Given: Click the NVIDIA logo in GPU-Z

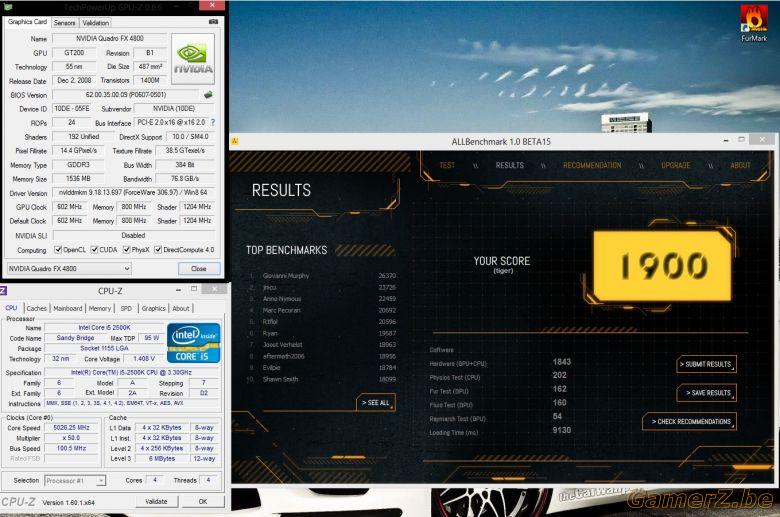Looking at the screenshot, I should pyautogui.click(x=193, y=59).
